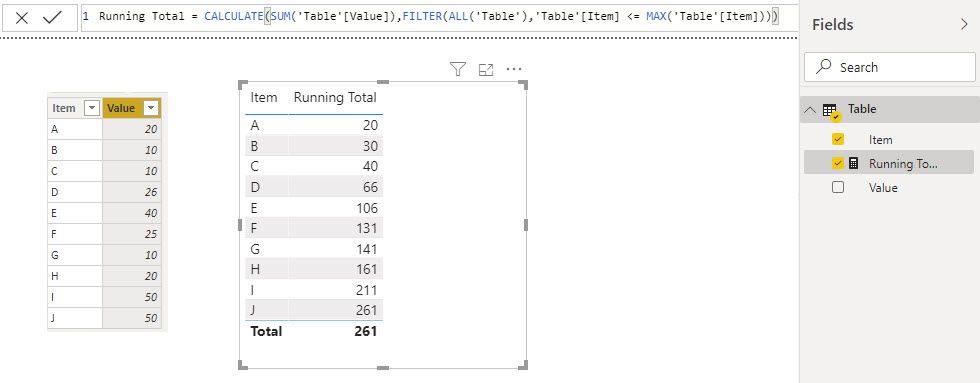This screenshot has height=383, width=980.
Task: Click the calculator icon beside Running Total measure
Action: coord(854,163)
